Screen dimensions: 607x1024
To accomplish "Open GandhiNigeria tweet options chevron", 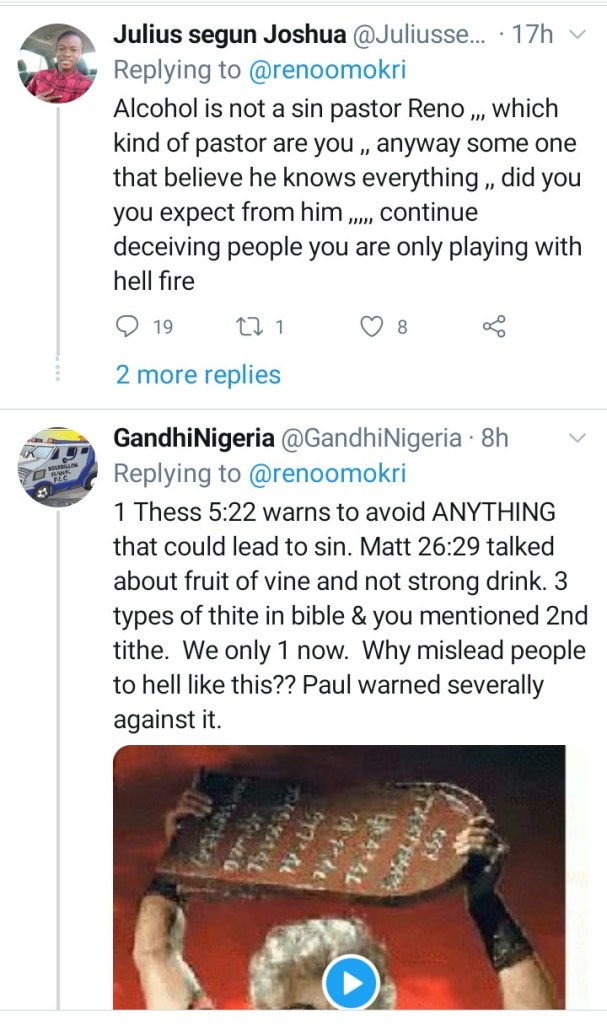I will pyautogui.click(x=577, y=439).
